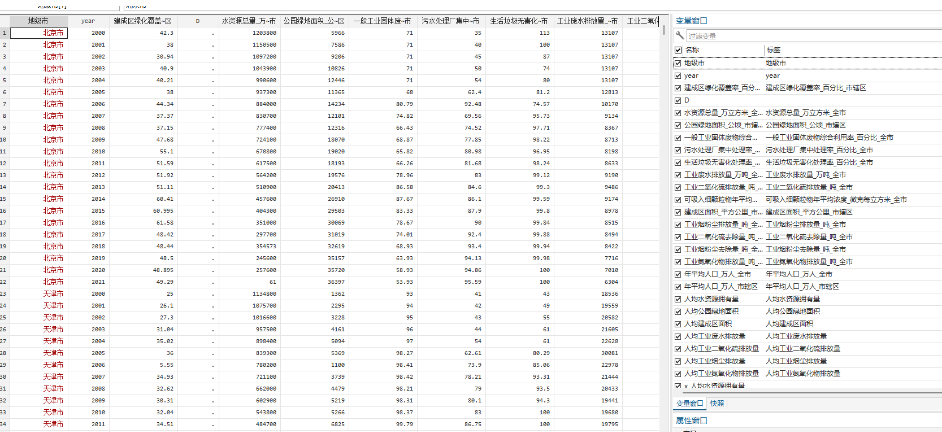Select the 生活垃圾无害化 column header
This screenshot has width=942, height=432.
[518, 20]
